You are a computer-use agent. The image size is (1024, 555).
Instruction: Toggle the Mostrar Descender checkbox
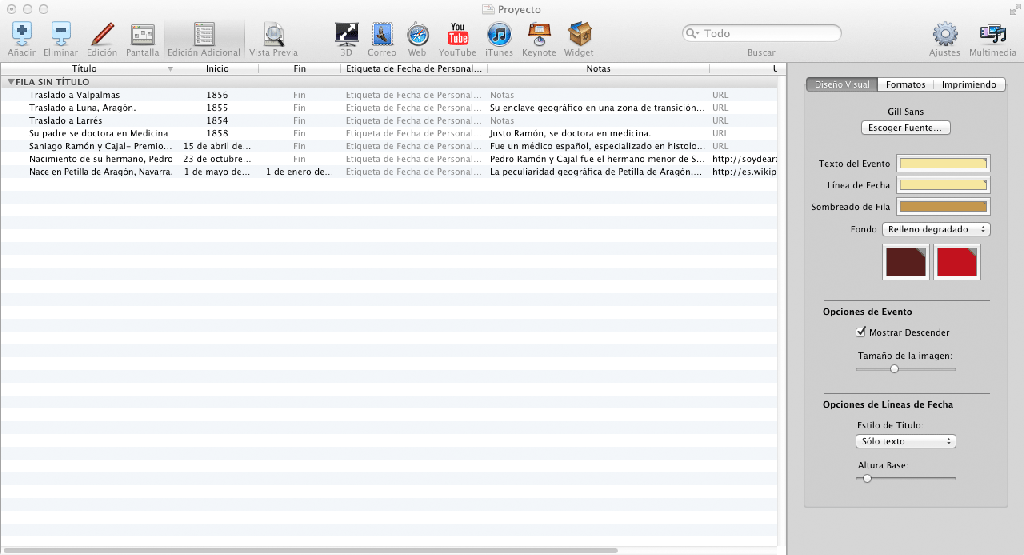tap(861, 332)
